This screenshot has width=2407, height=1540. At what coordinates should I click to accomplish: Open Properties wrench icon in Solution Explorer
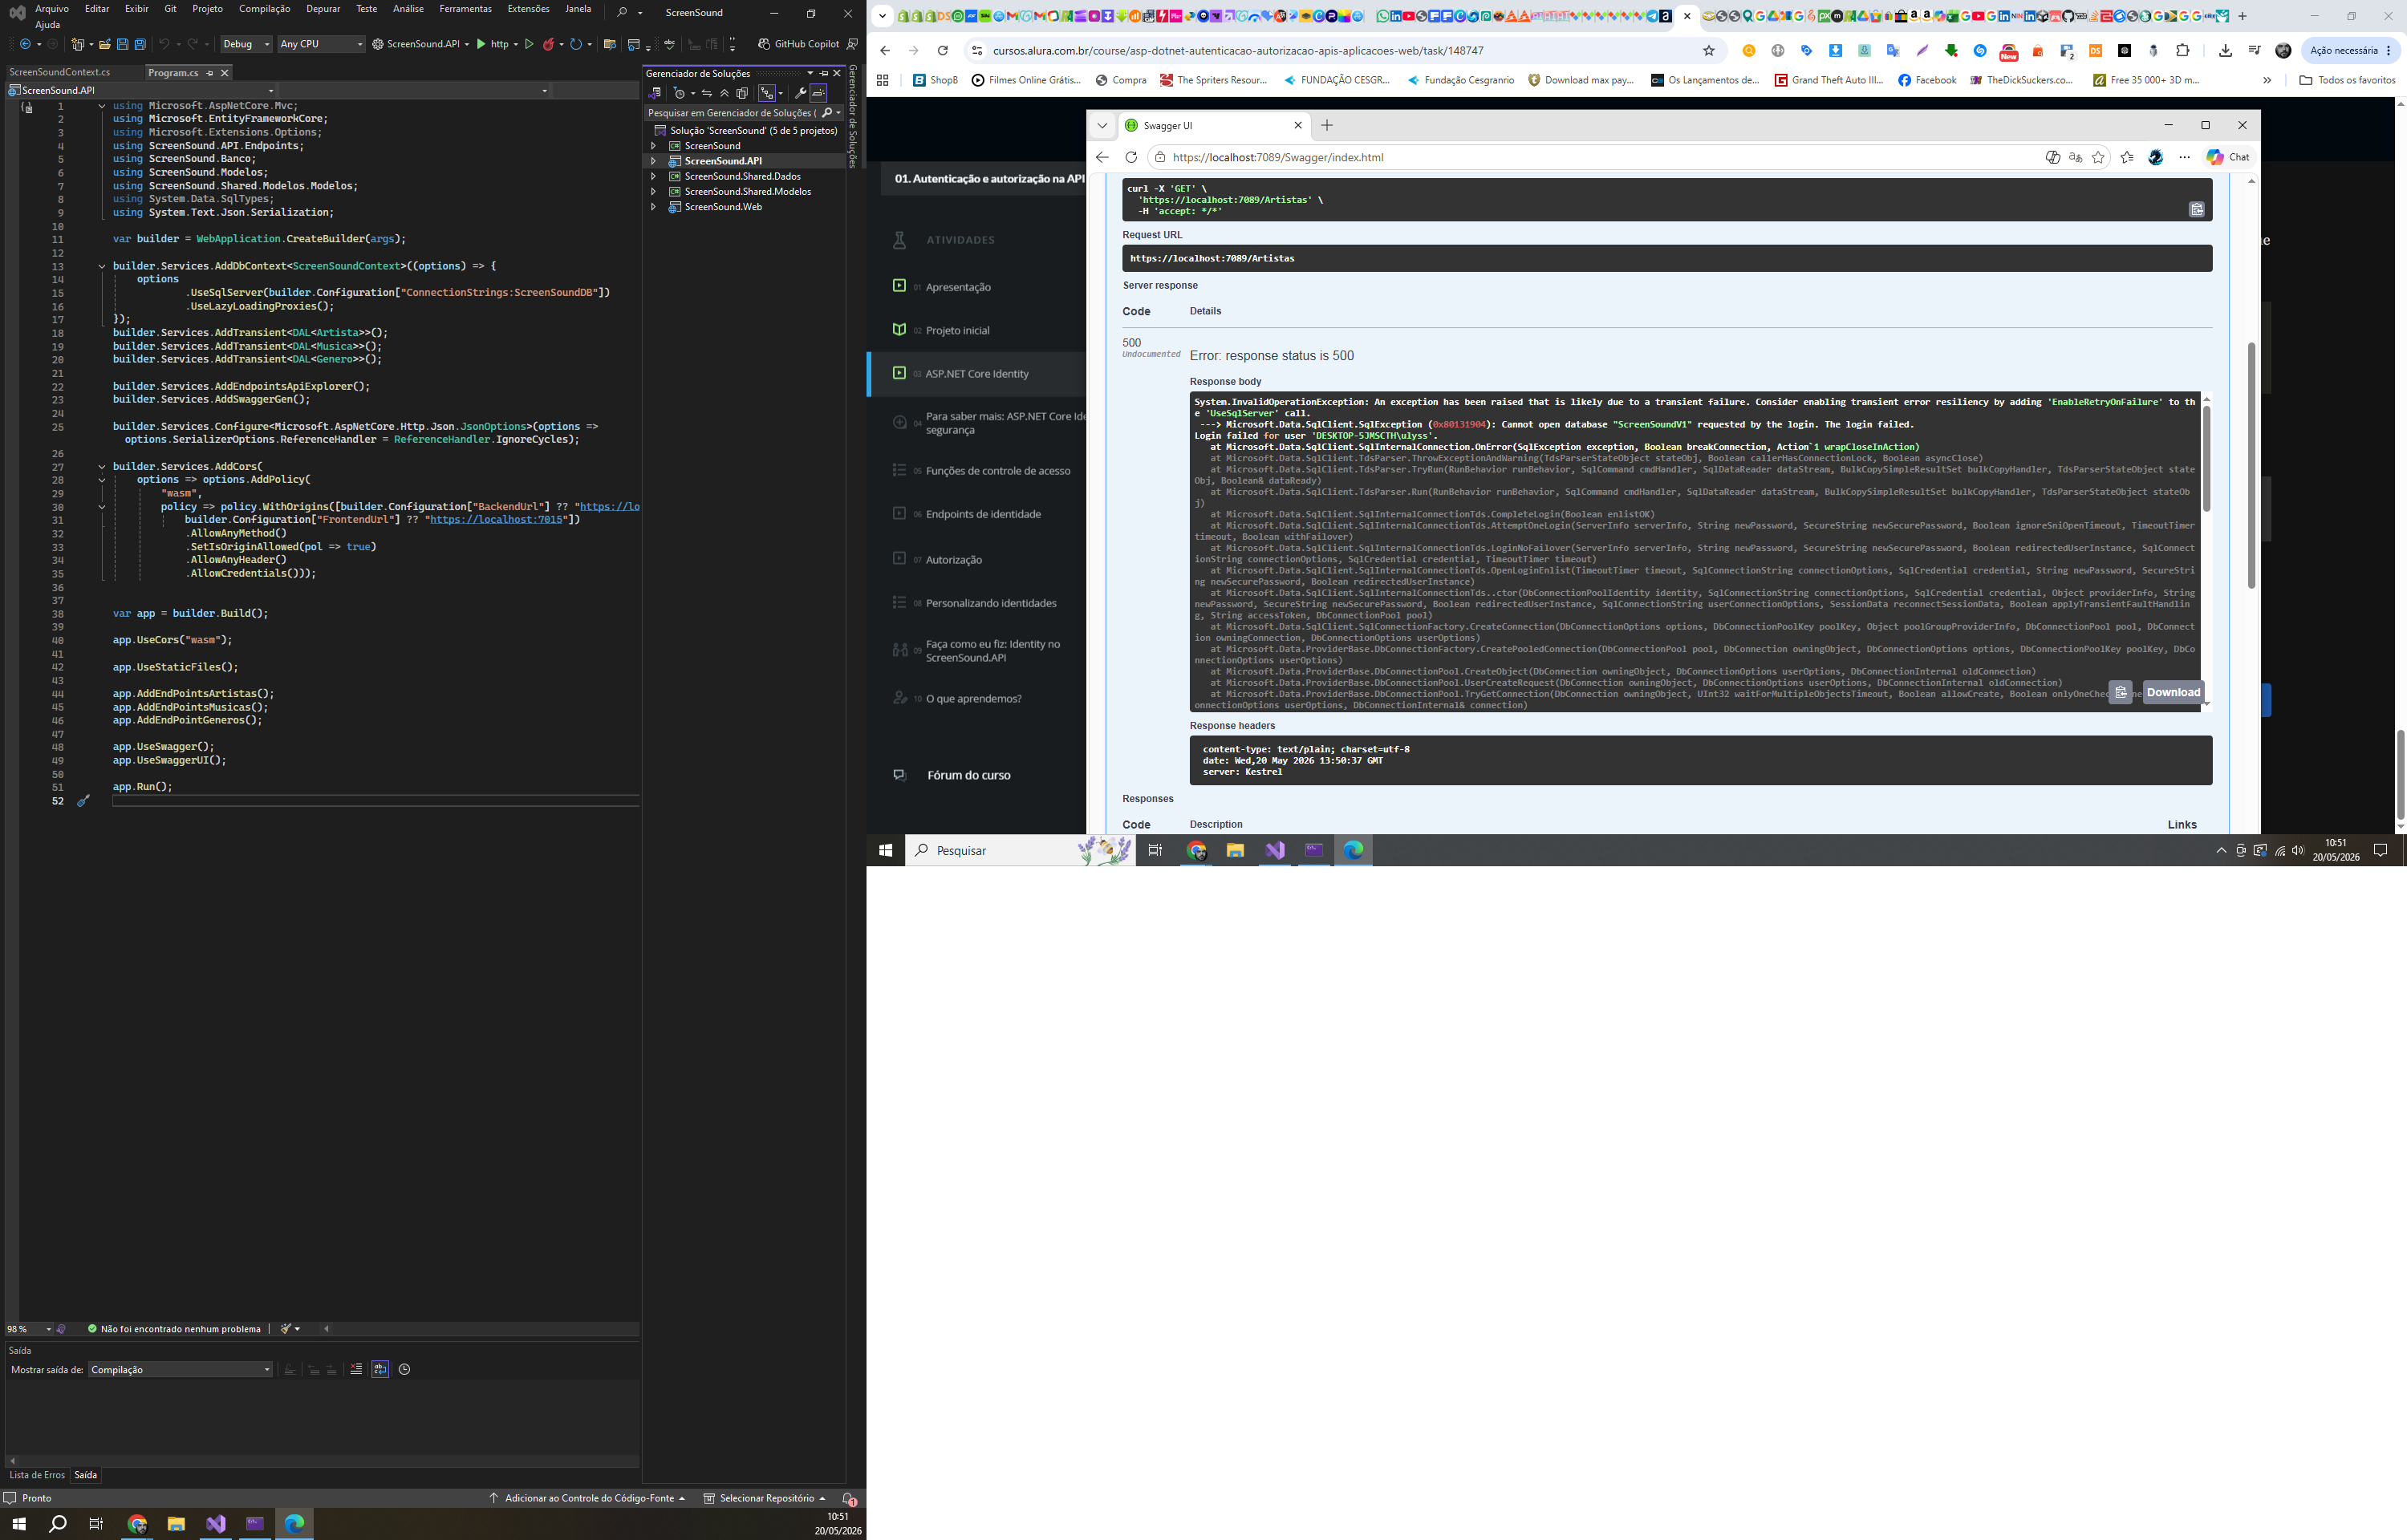click(800, 93)
